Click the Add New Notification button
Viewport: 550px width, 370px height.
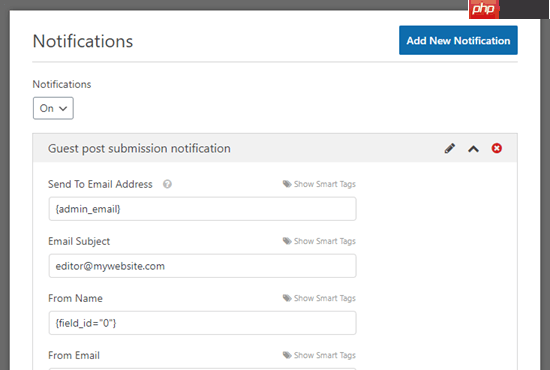[x=458, y=40]
